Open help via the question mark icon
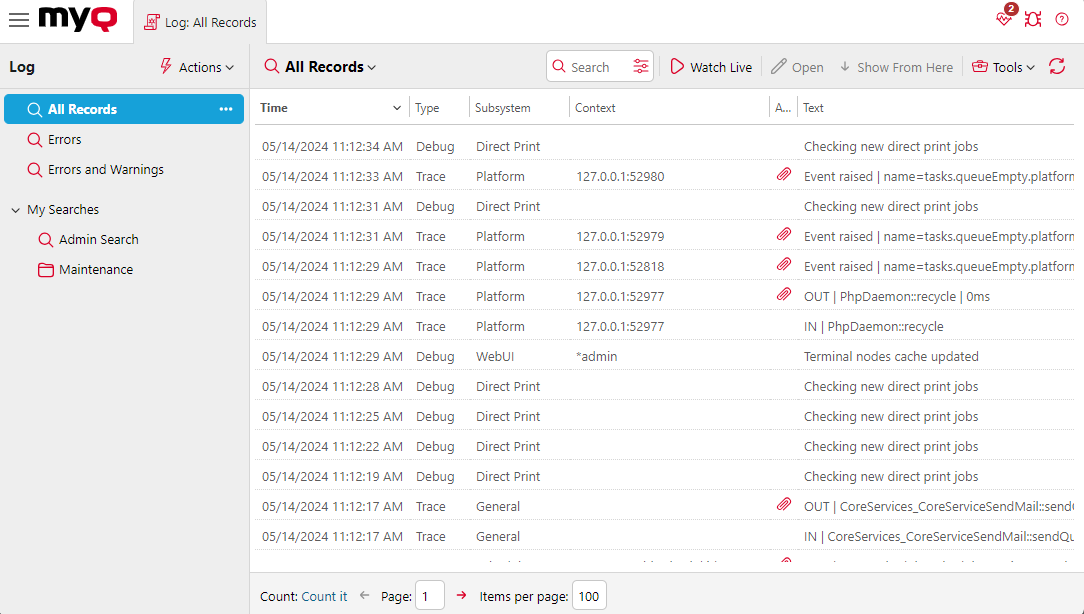The width and height of the screenshot is (1084, 614). (x=1062, y=18)
